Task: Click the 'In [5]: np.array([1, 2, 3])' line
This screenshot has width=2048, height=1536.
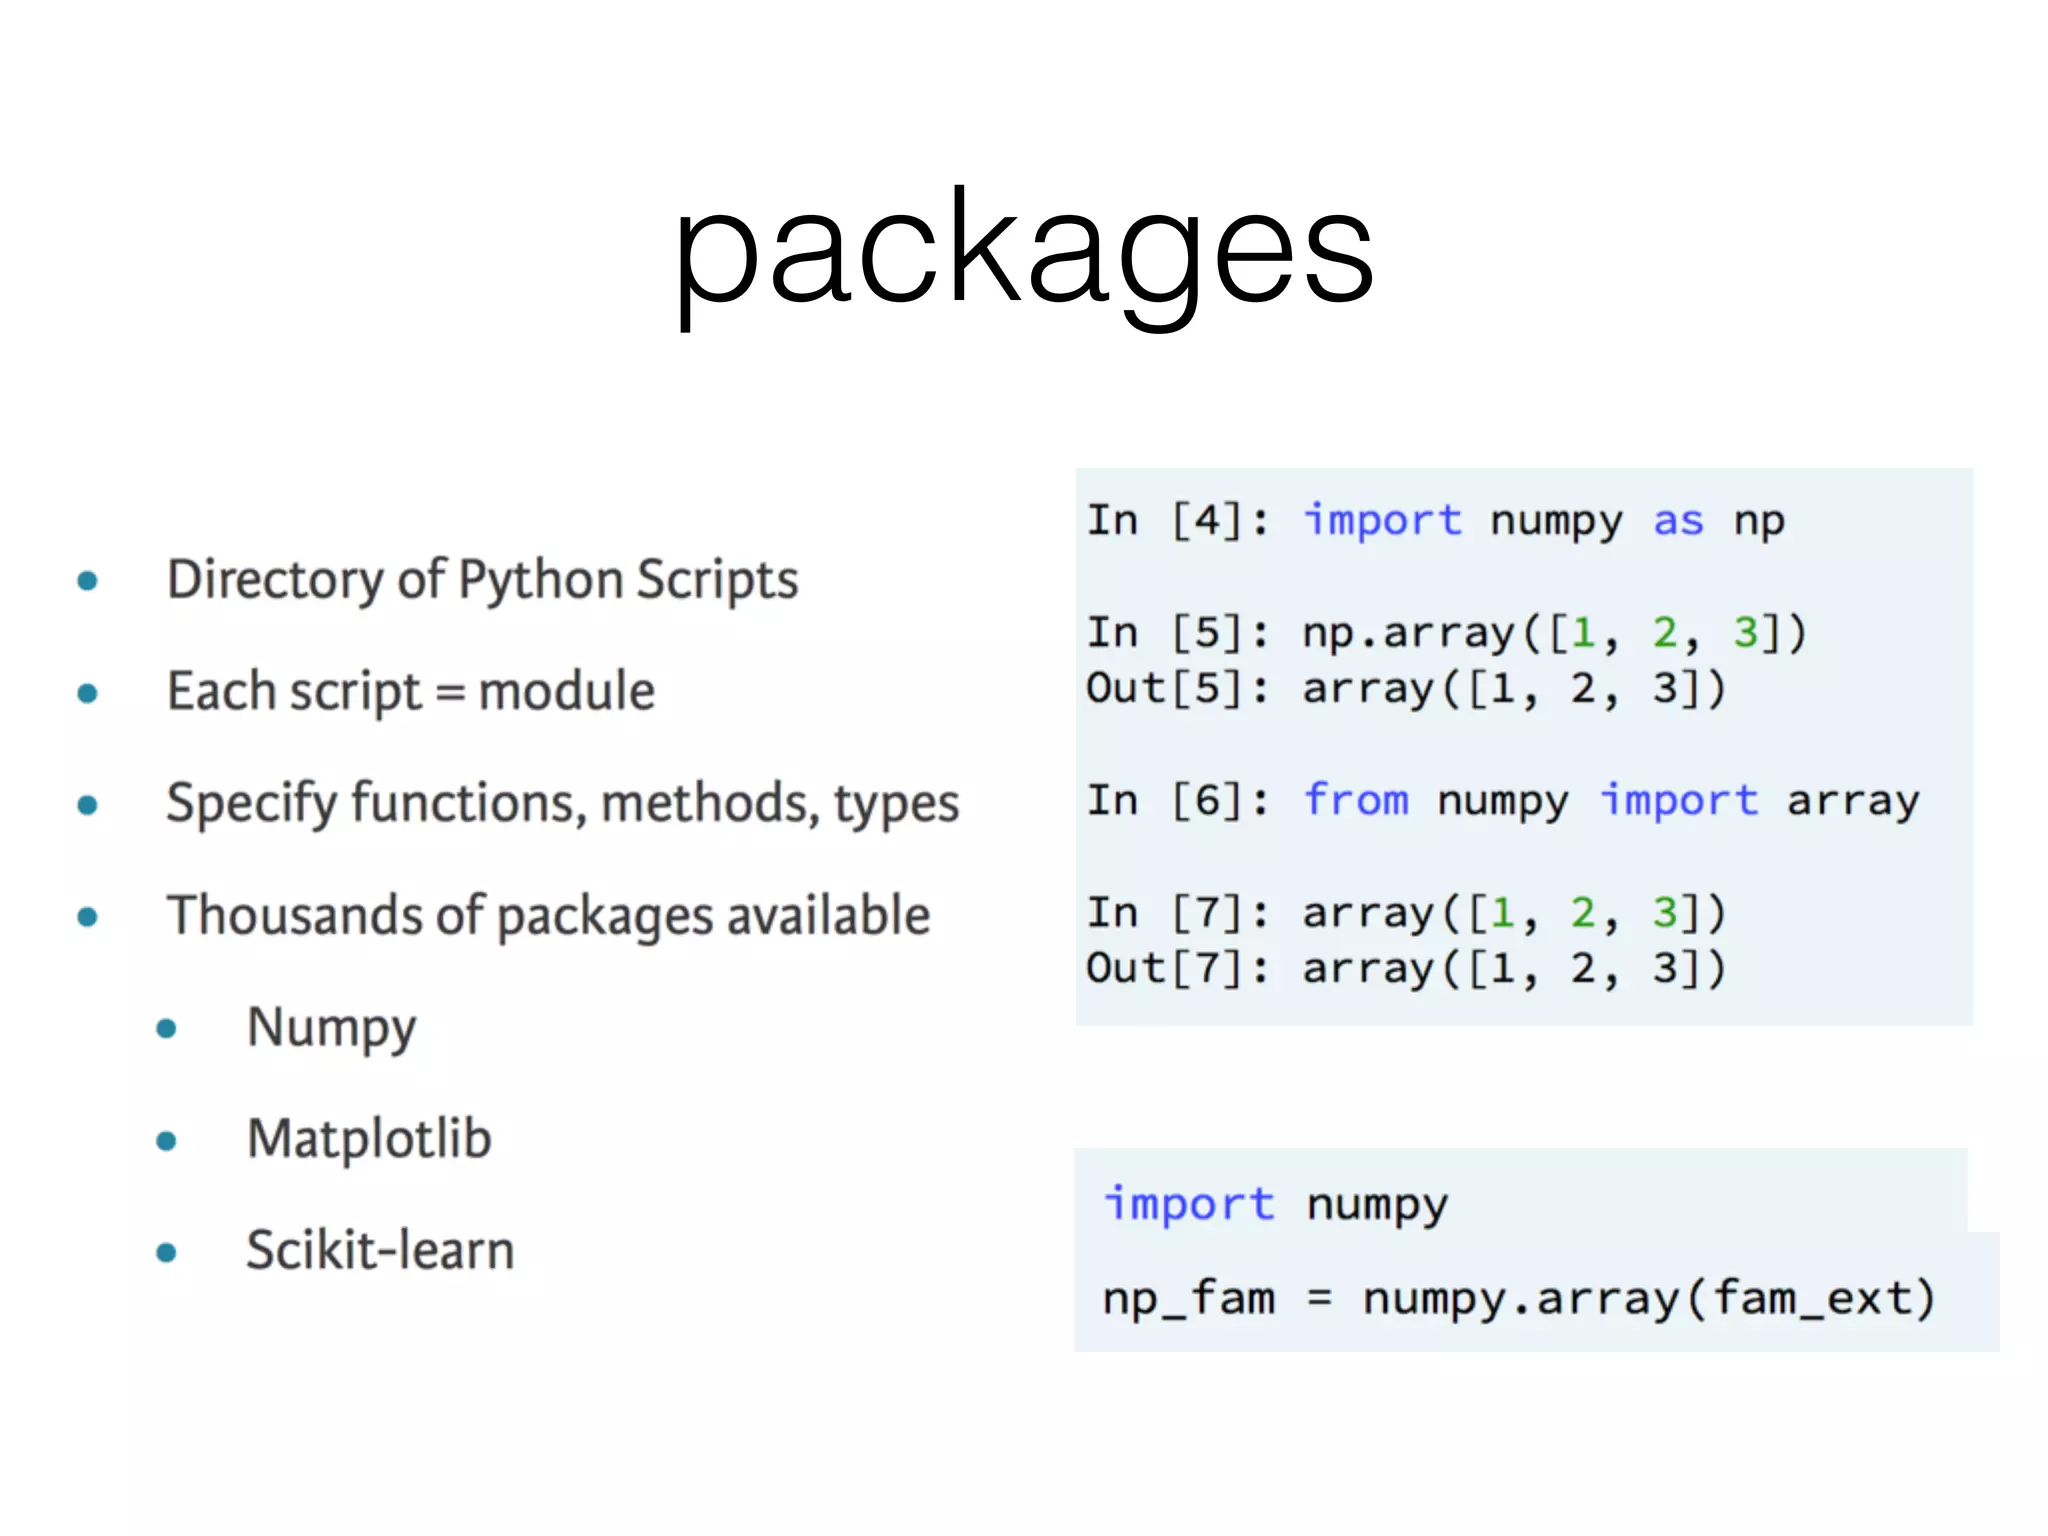Action: [x=1447, y=634]
